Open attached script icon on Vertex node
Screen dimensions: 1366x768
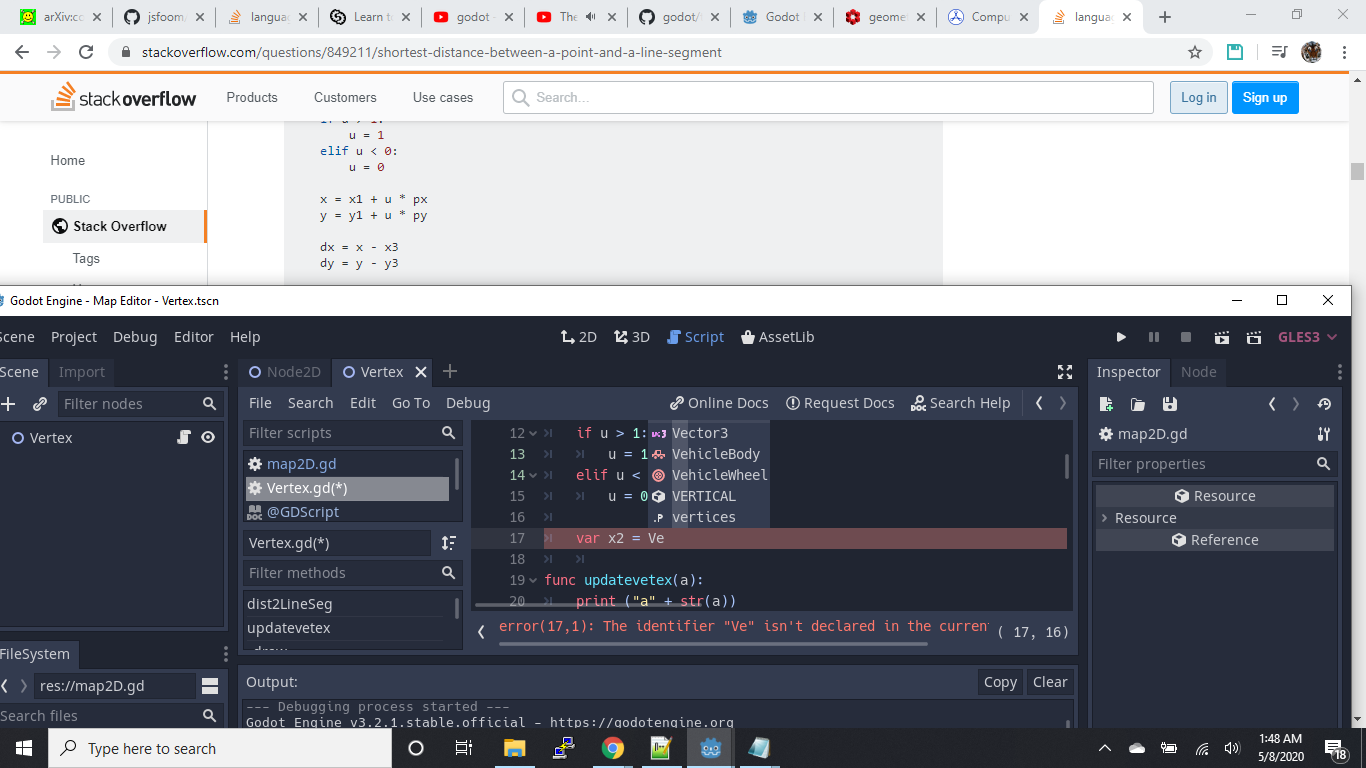pos(184,437)
